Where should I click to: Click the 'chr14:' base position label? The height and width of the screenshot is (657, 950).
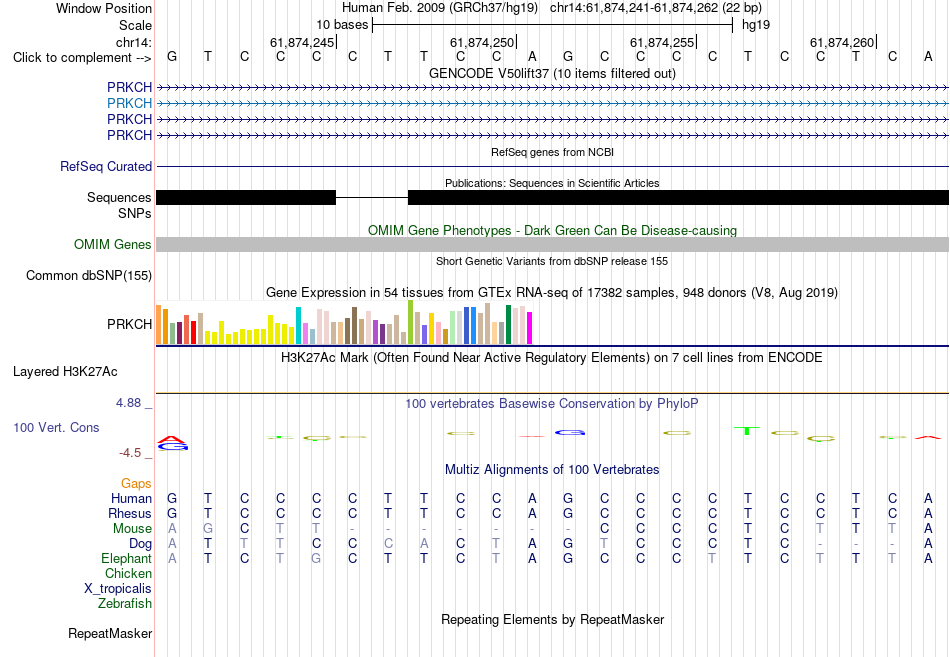click(x=133, y=42)
